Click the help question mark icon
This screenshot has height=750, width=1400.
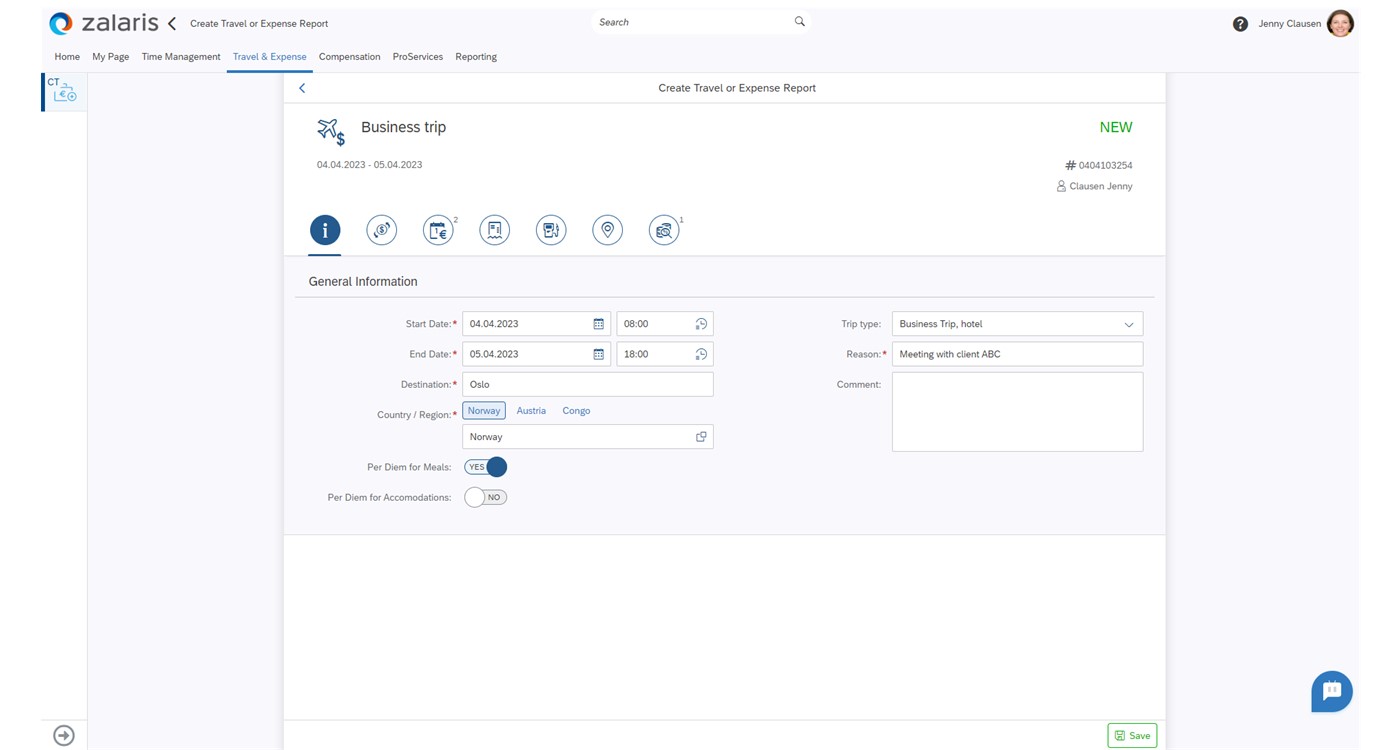tap(1240, 24)
